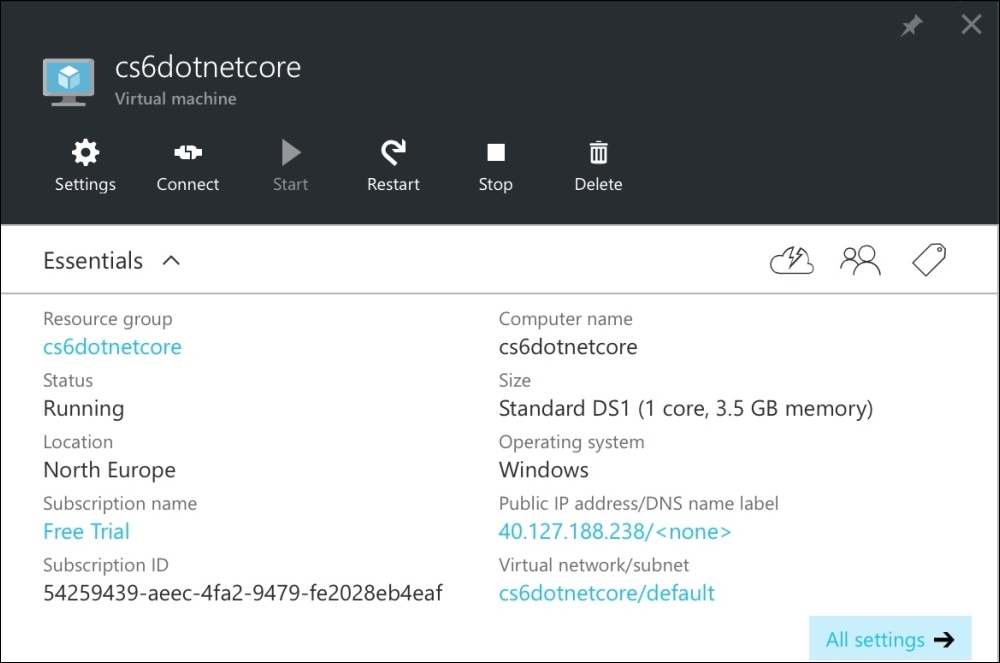Open the tags icon
Screen dimensions: 1000x663
[x=929, y=259]
